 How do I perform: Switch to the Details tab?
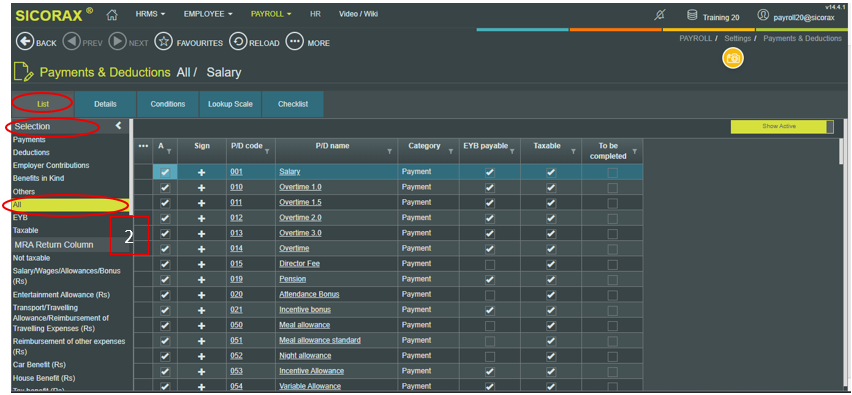tap(105, 104)
